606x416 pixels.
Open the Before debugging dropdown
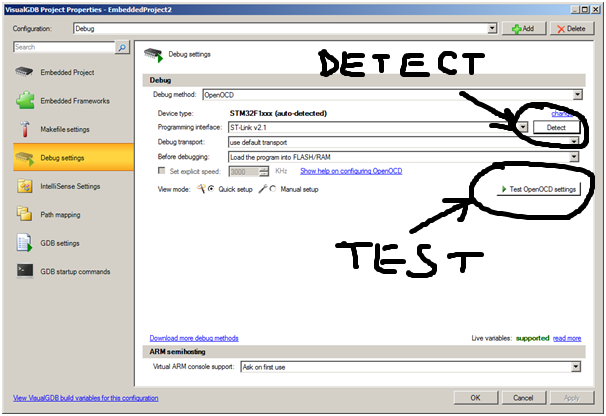pyautogui.click(x=574, y=157)
